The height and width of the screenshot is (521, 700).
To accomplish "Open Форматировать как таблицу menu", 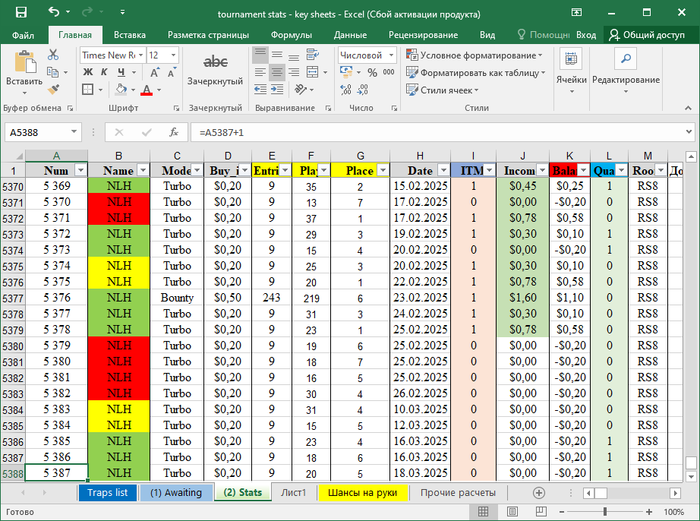I will click(x=475, y=73).
